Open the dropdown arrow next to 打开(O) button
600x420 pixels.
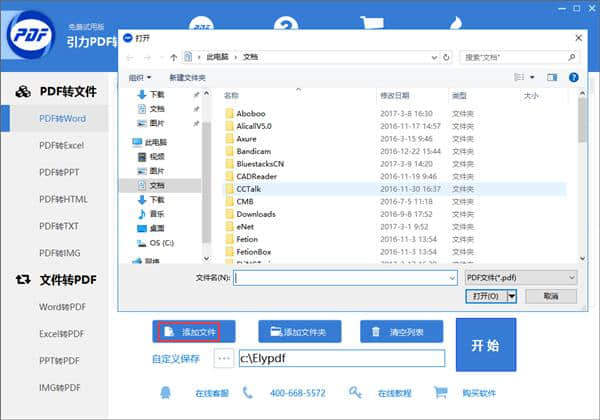(x=512, y=296)
